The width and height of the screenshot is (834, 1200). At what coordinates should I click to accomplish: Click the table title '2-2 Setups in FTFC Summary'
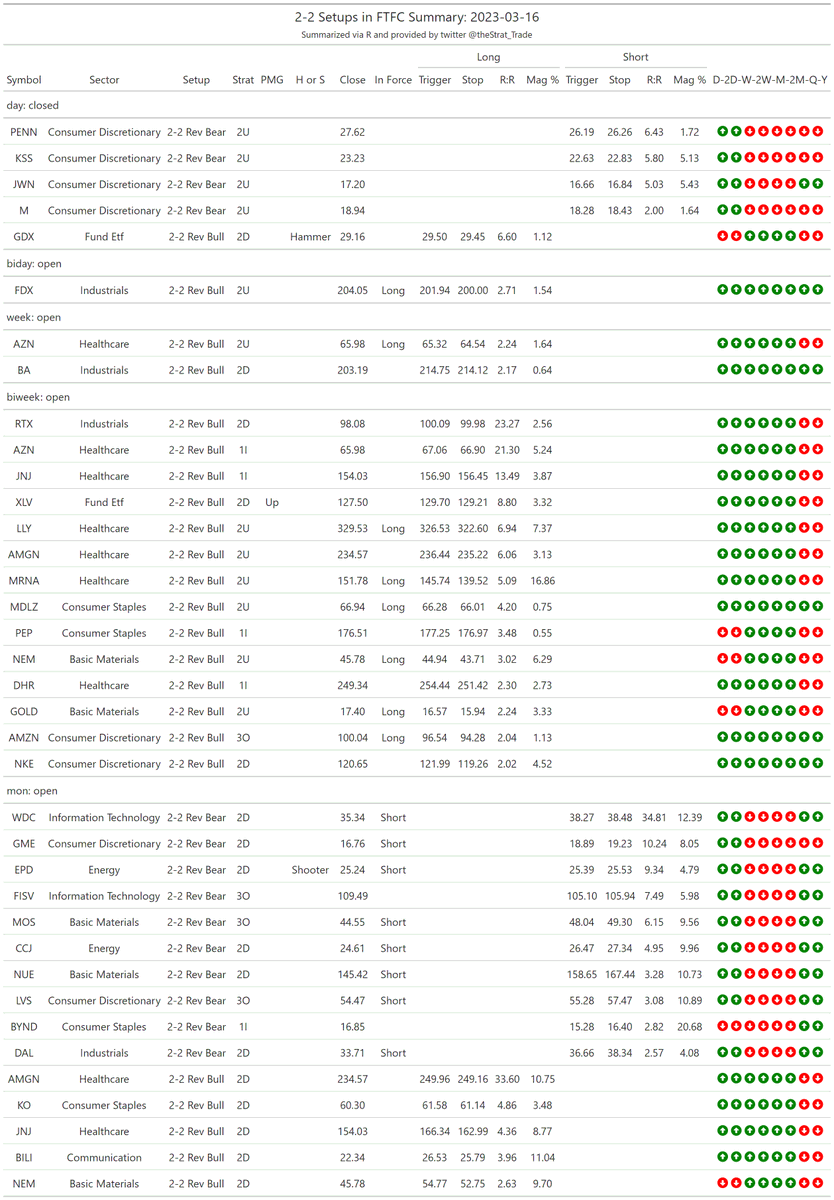coord(417,17)
